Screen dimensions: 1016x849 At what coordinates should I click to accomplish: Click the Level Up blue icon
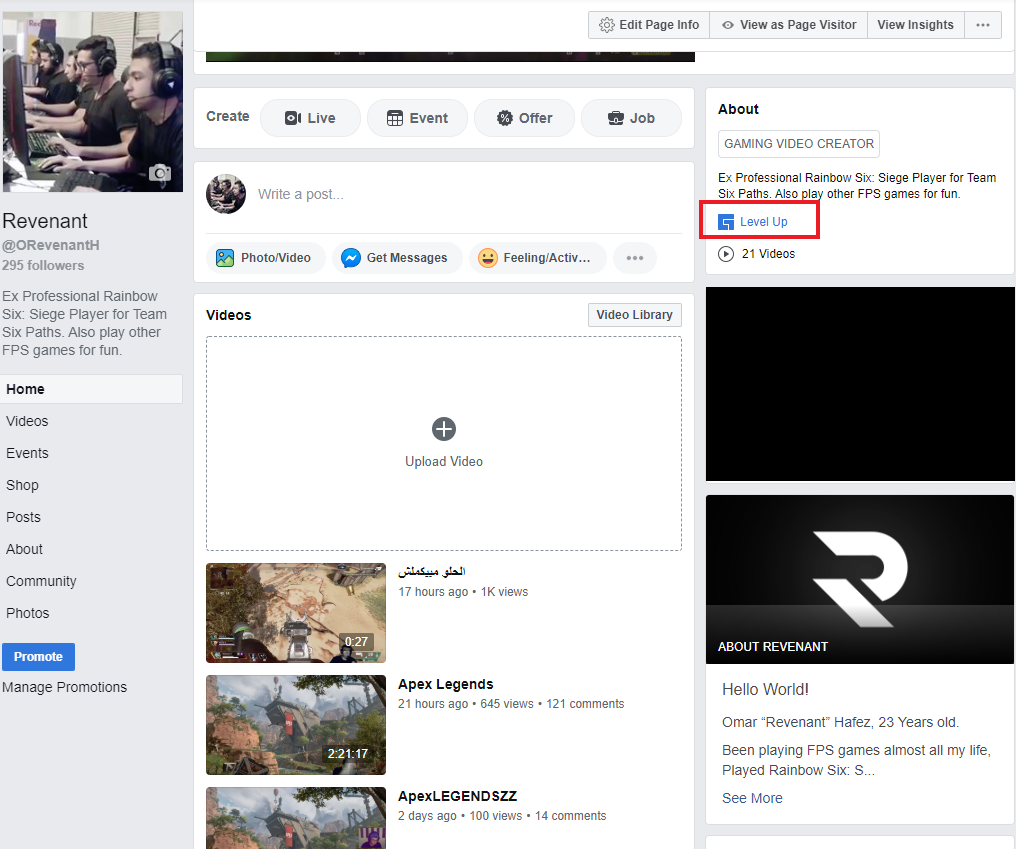(726, 222)
